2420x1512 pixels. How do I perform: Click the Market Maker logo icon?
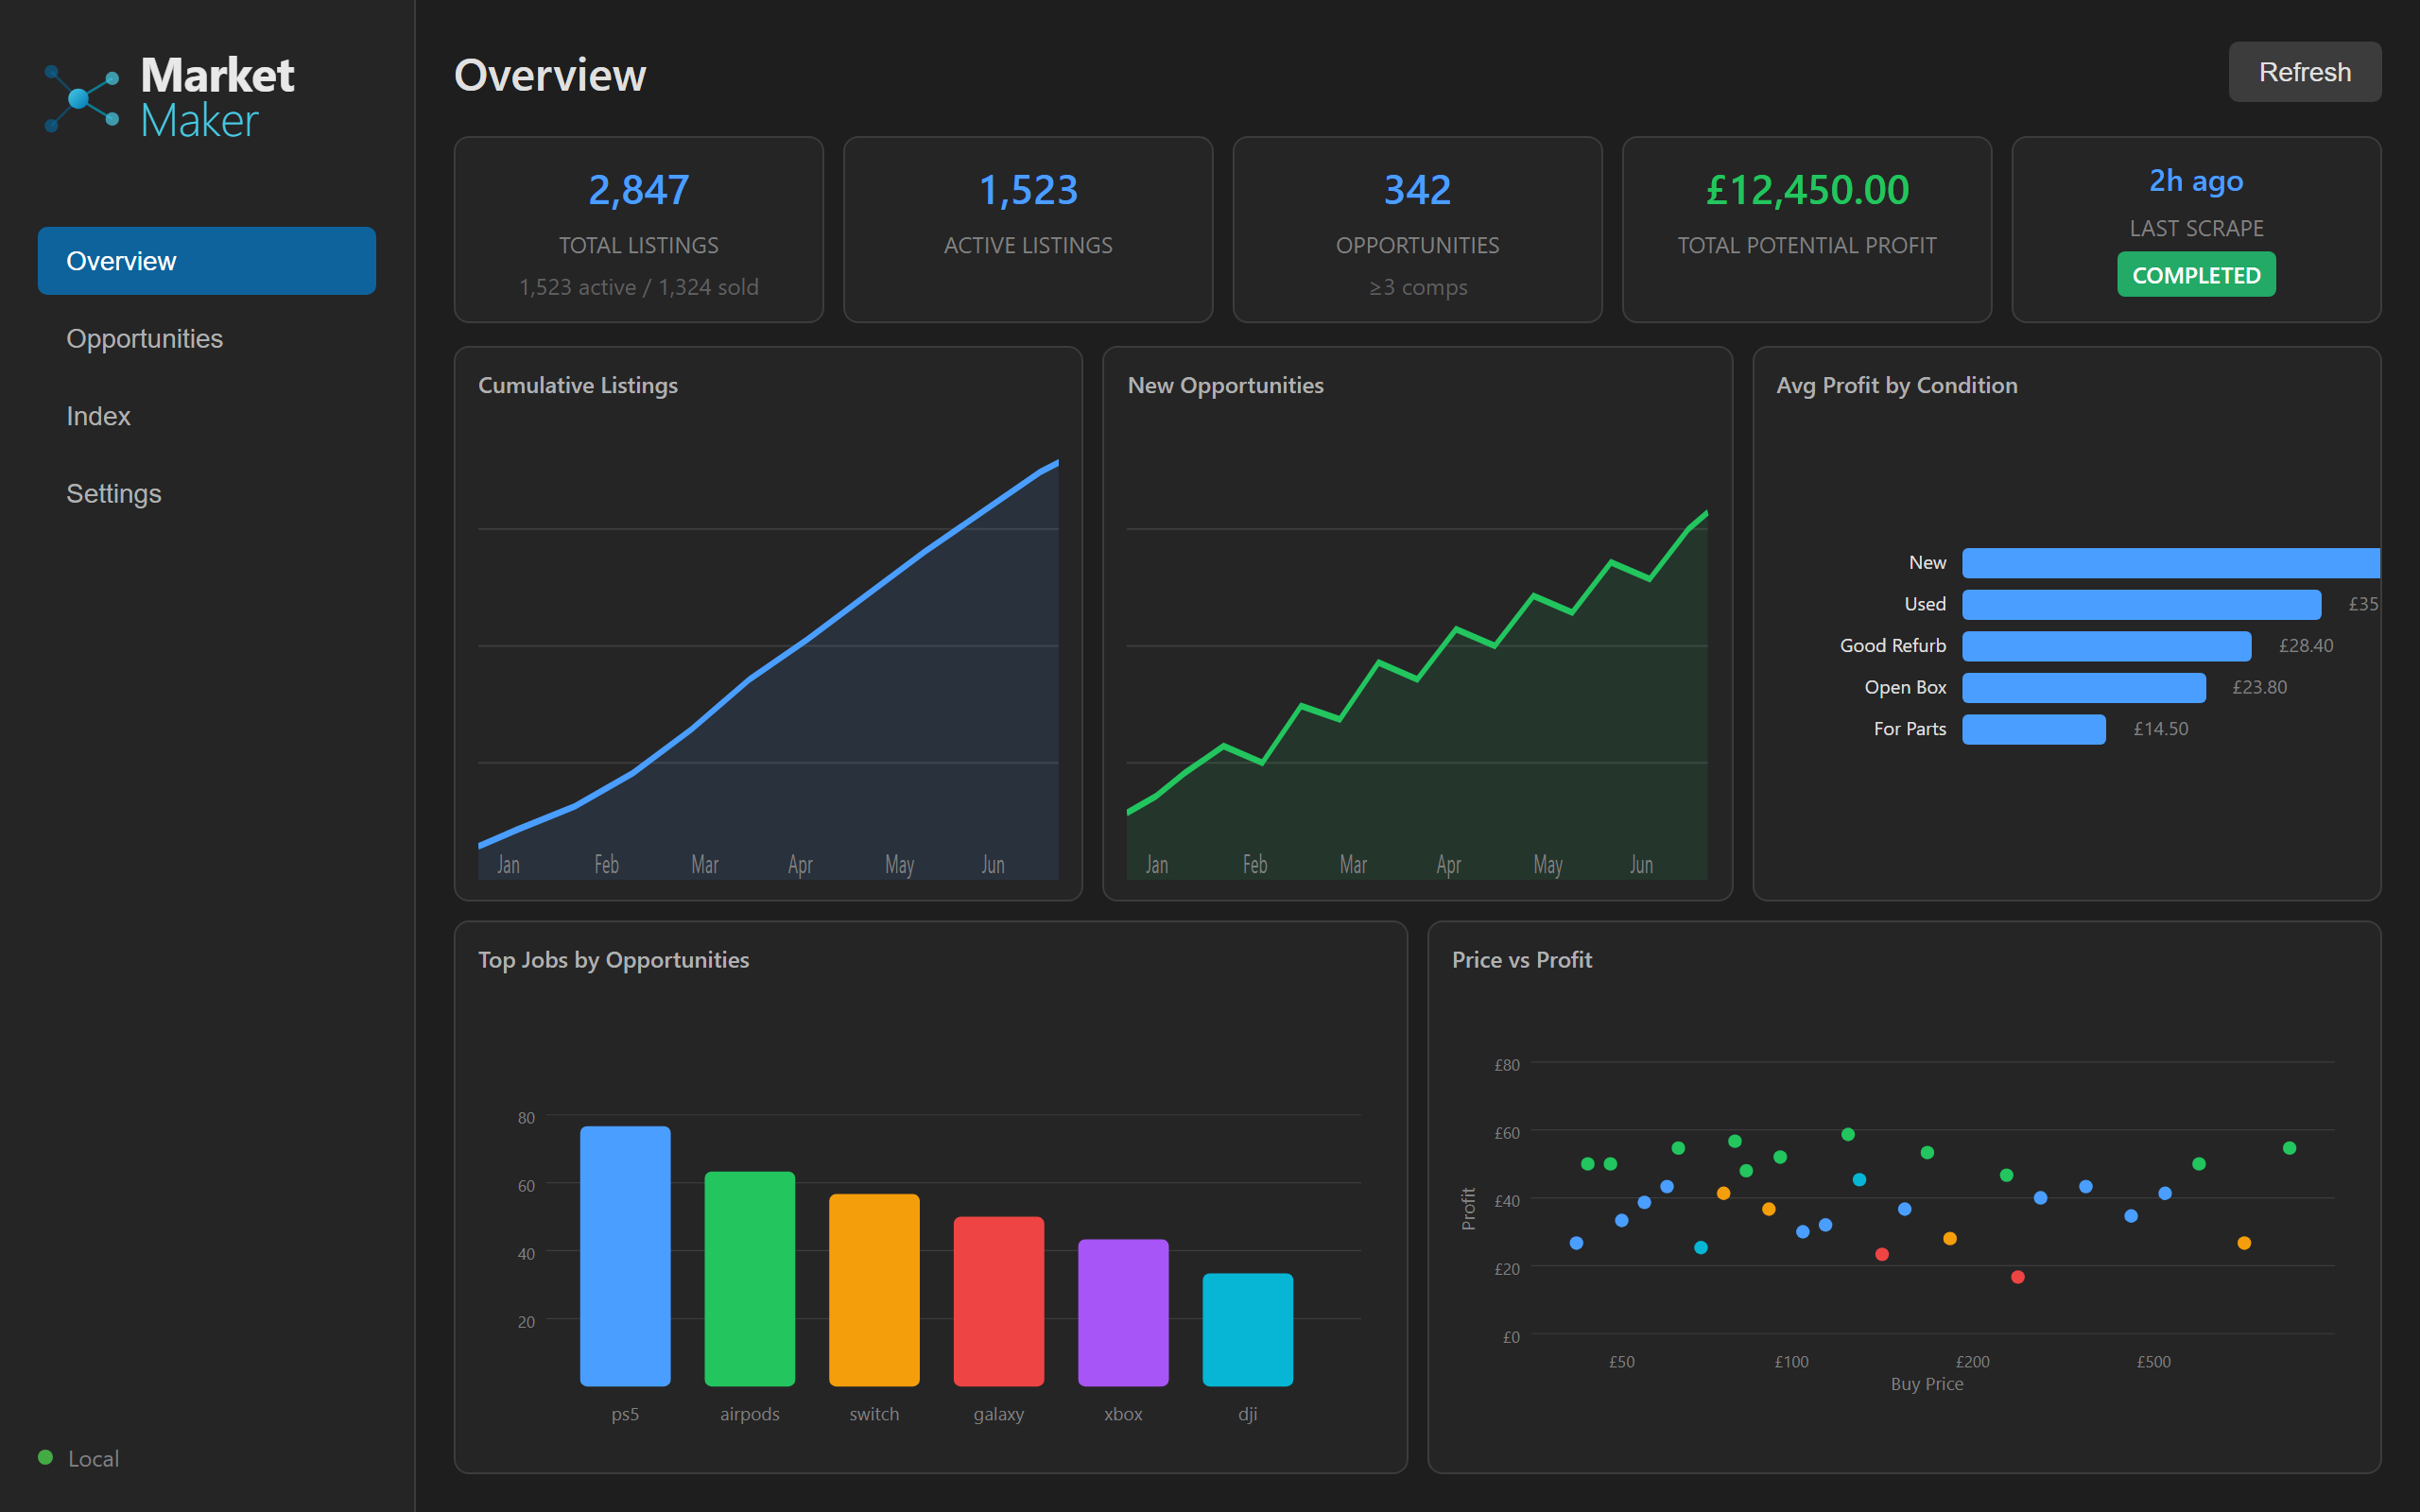(x=80, y=96)
